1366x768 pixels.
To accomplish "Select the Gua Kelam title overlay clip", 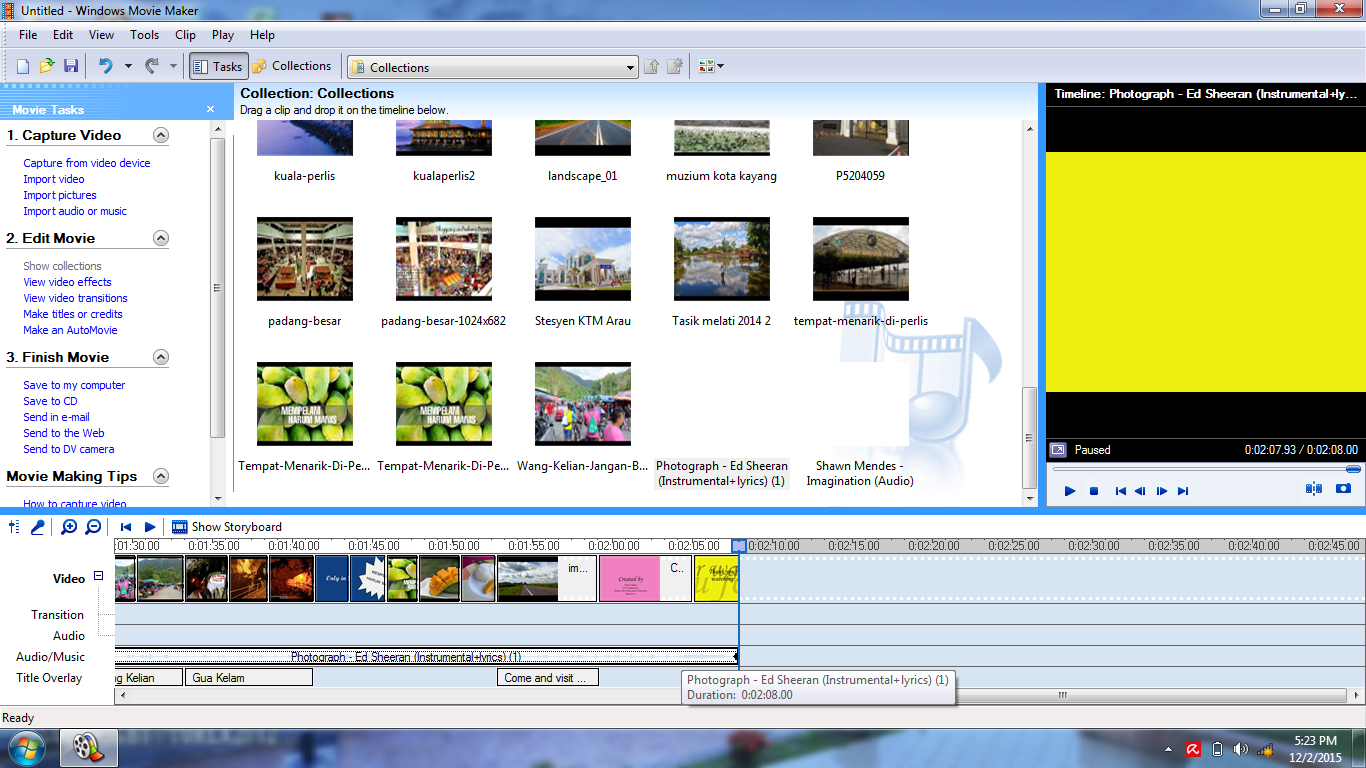I will click(x=249, y=678).
